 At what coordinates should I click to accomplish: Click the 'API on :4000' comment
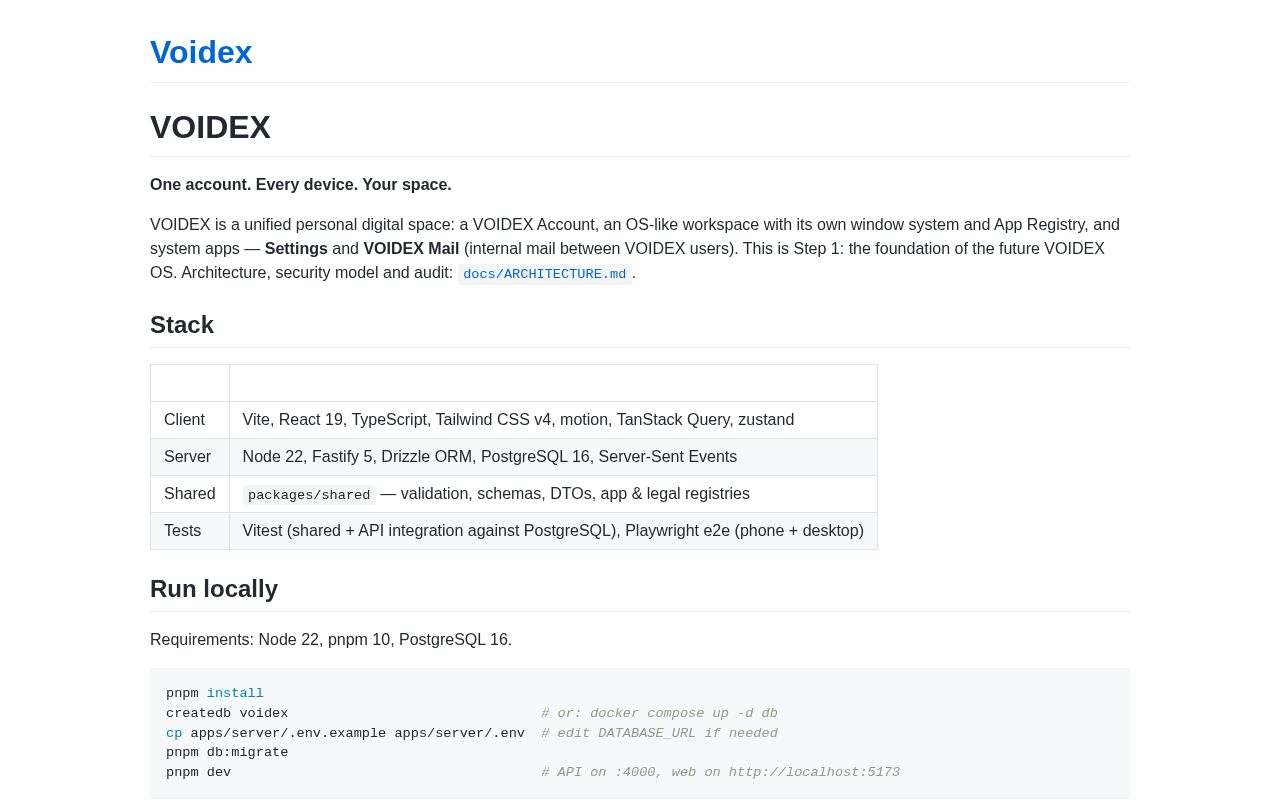721,773
